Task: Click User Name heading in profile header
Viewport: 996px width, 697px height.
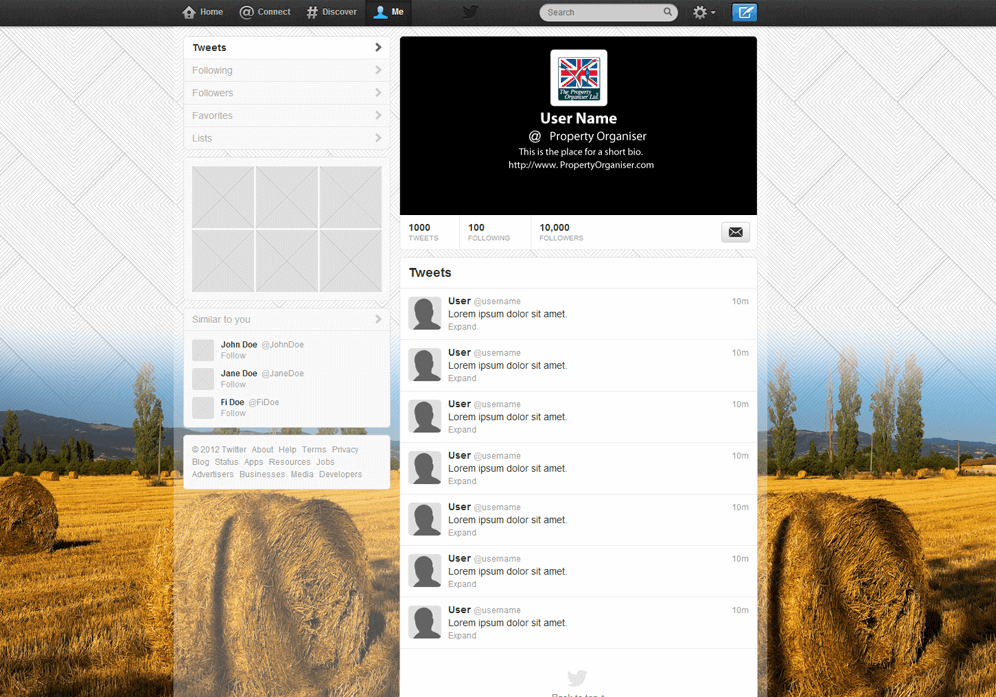Action: (x=579, y=118)
